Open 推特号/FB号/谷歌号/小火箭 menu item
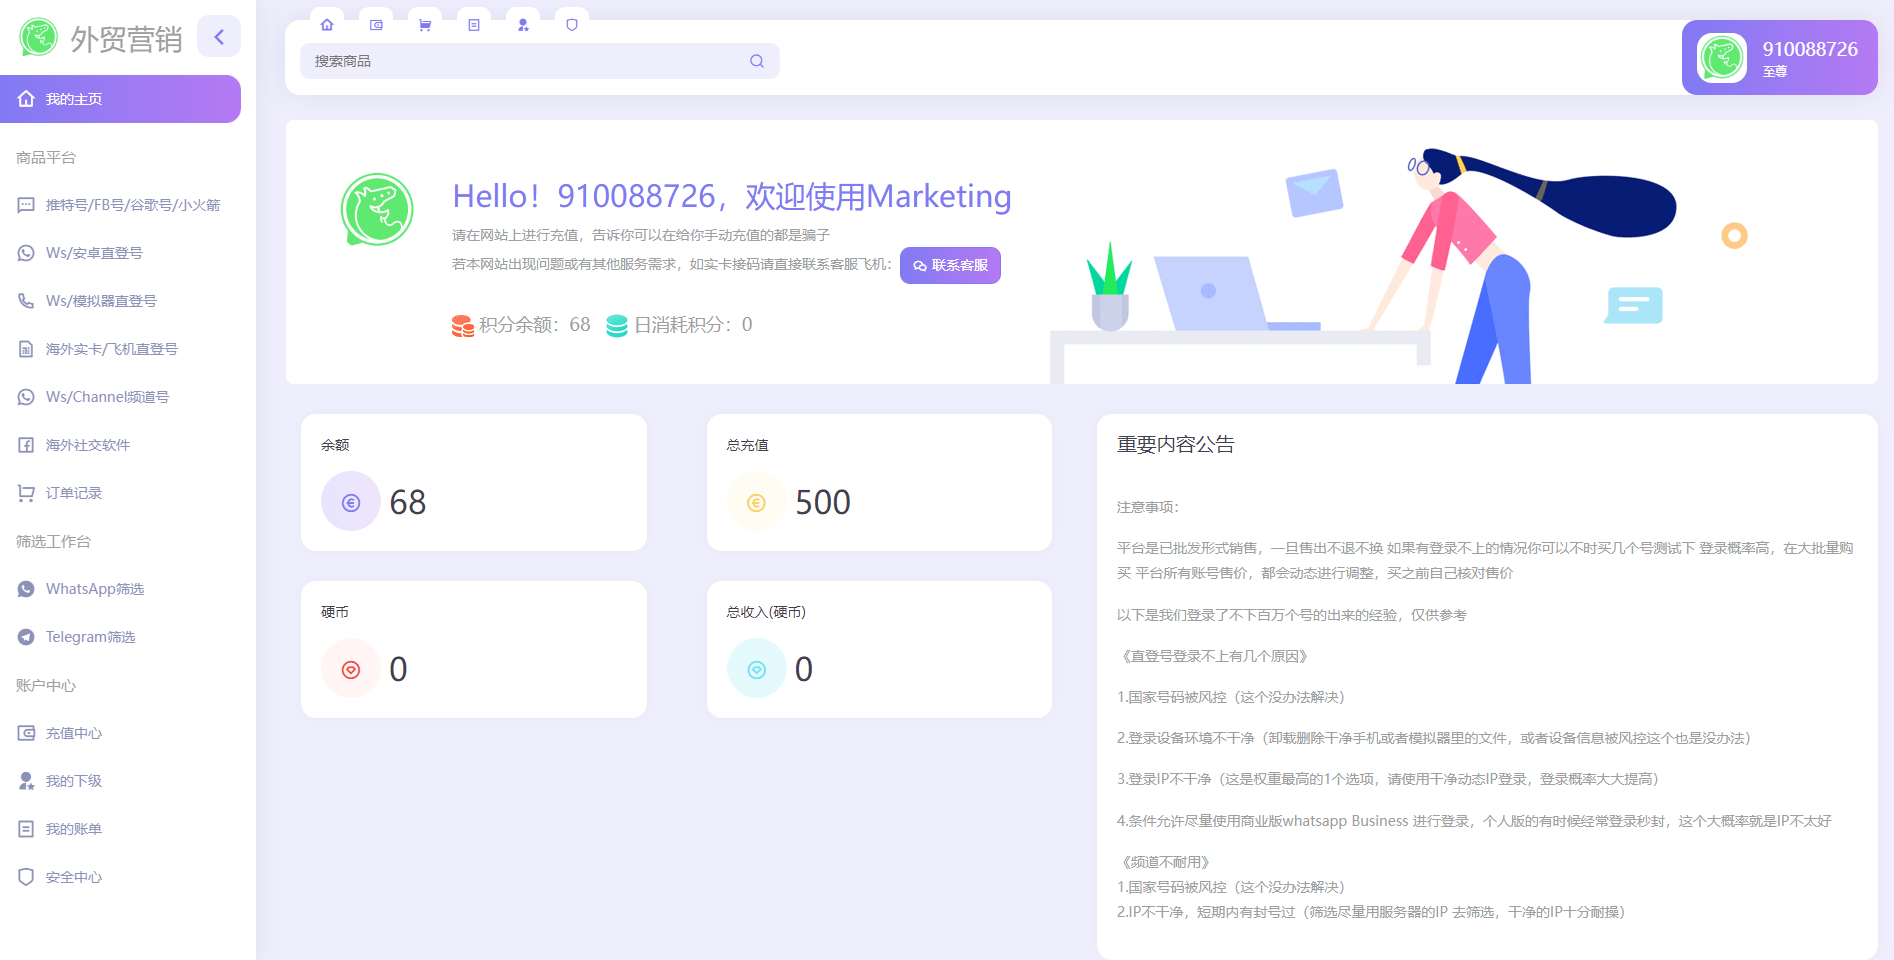Screen dimensions: 1894x960 [132, 205]
